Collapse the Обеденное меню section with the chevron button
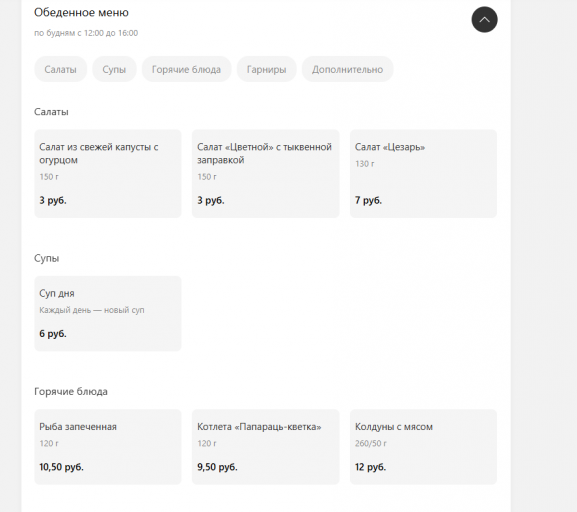This screenshot has width=577, height=512. 484,20
